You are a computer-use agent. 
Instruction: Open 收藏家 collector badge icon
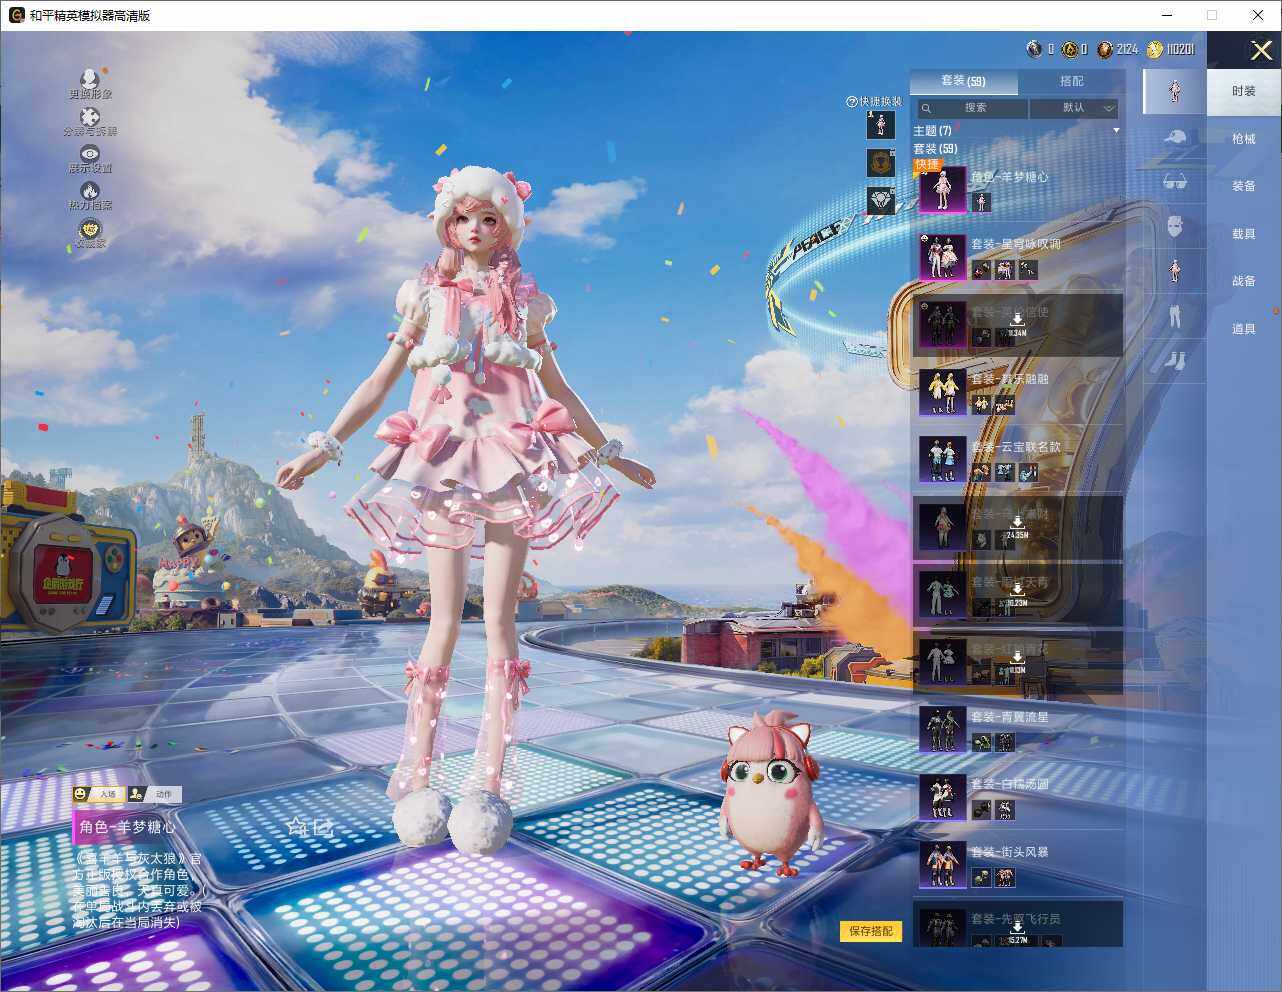(x=90, y=229)
